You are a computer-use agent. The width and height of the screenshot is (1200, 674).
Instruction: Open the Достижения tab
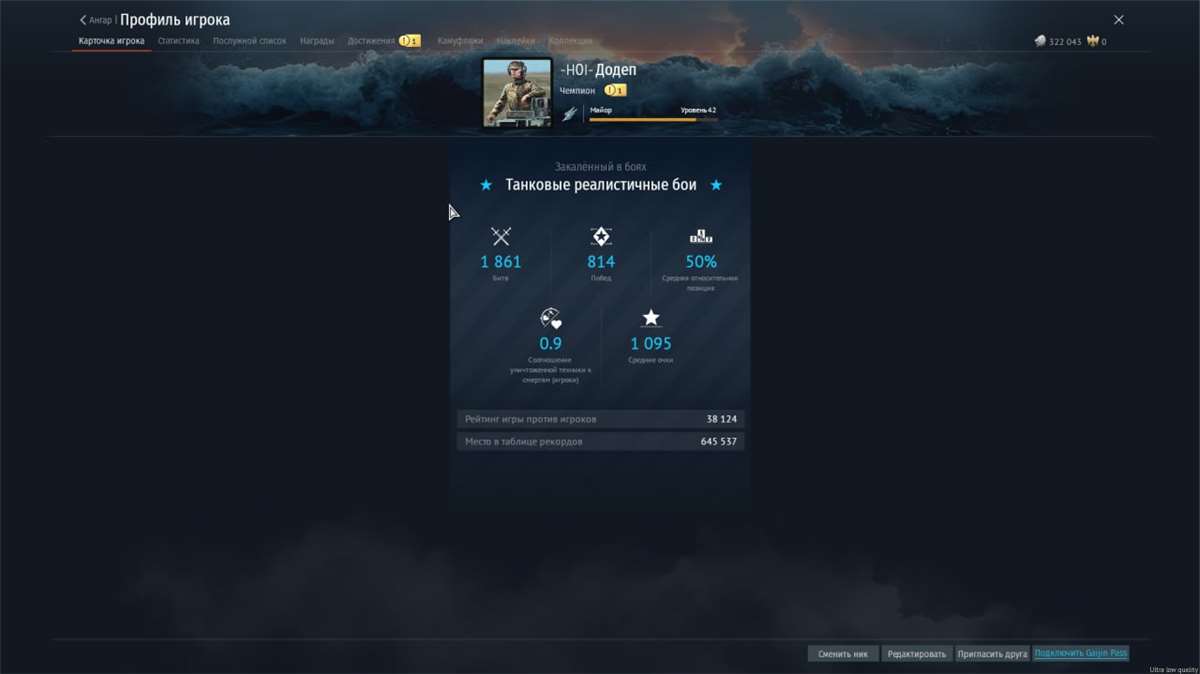(371, 41)
